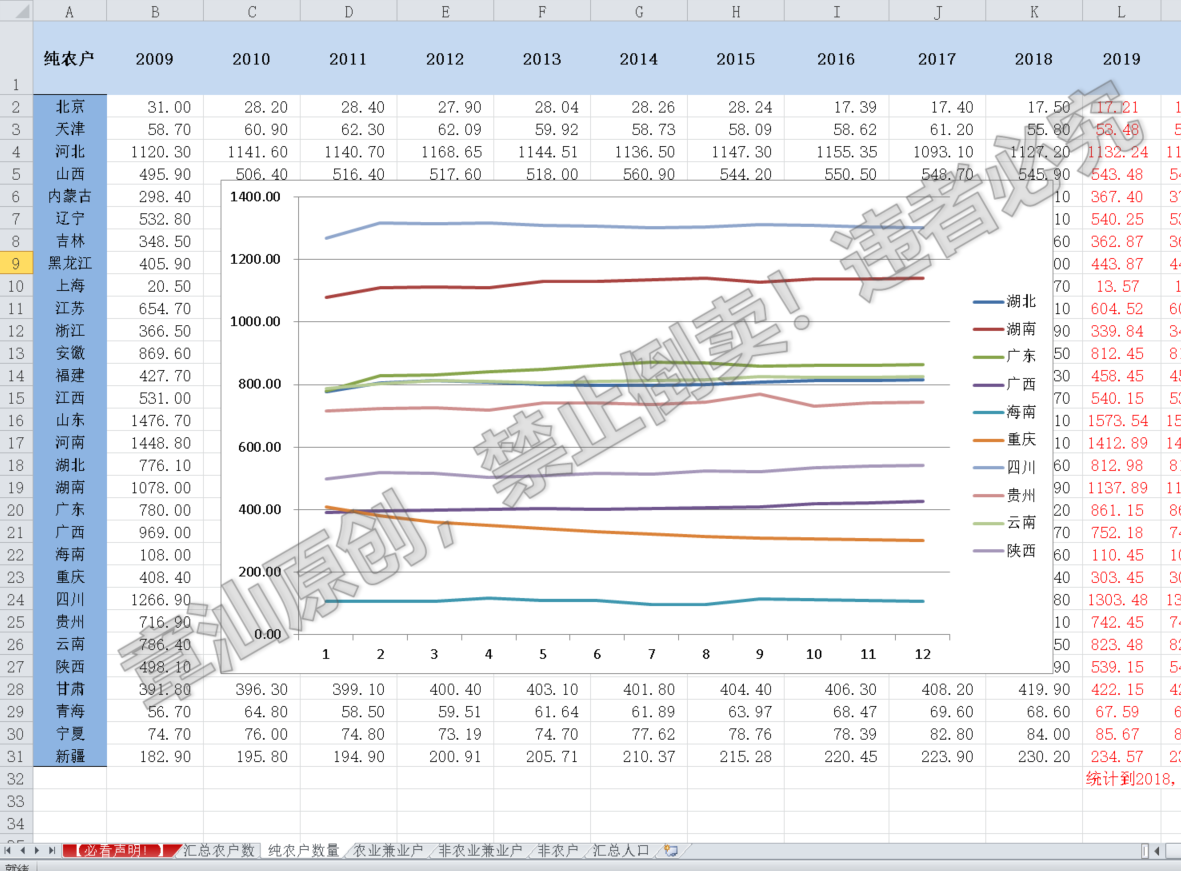1181x871 pixels.
Task: Click the chart x-axis label 12
Action: pyautogui.click(x=923, y=654)
